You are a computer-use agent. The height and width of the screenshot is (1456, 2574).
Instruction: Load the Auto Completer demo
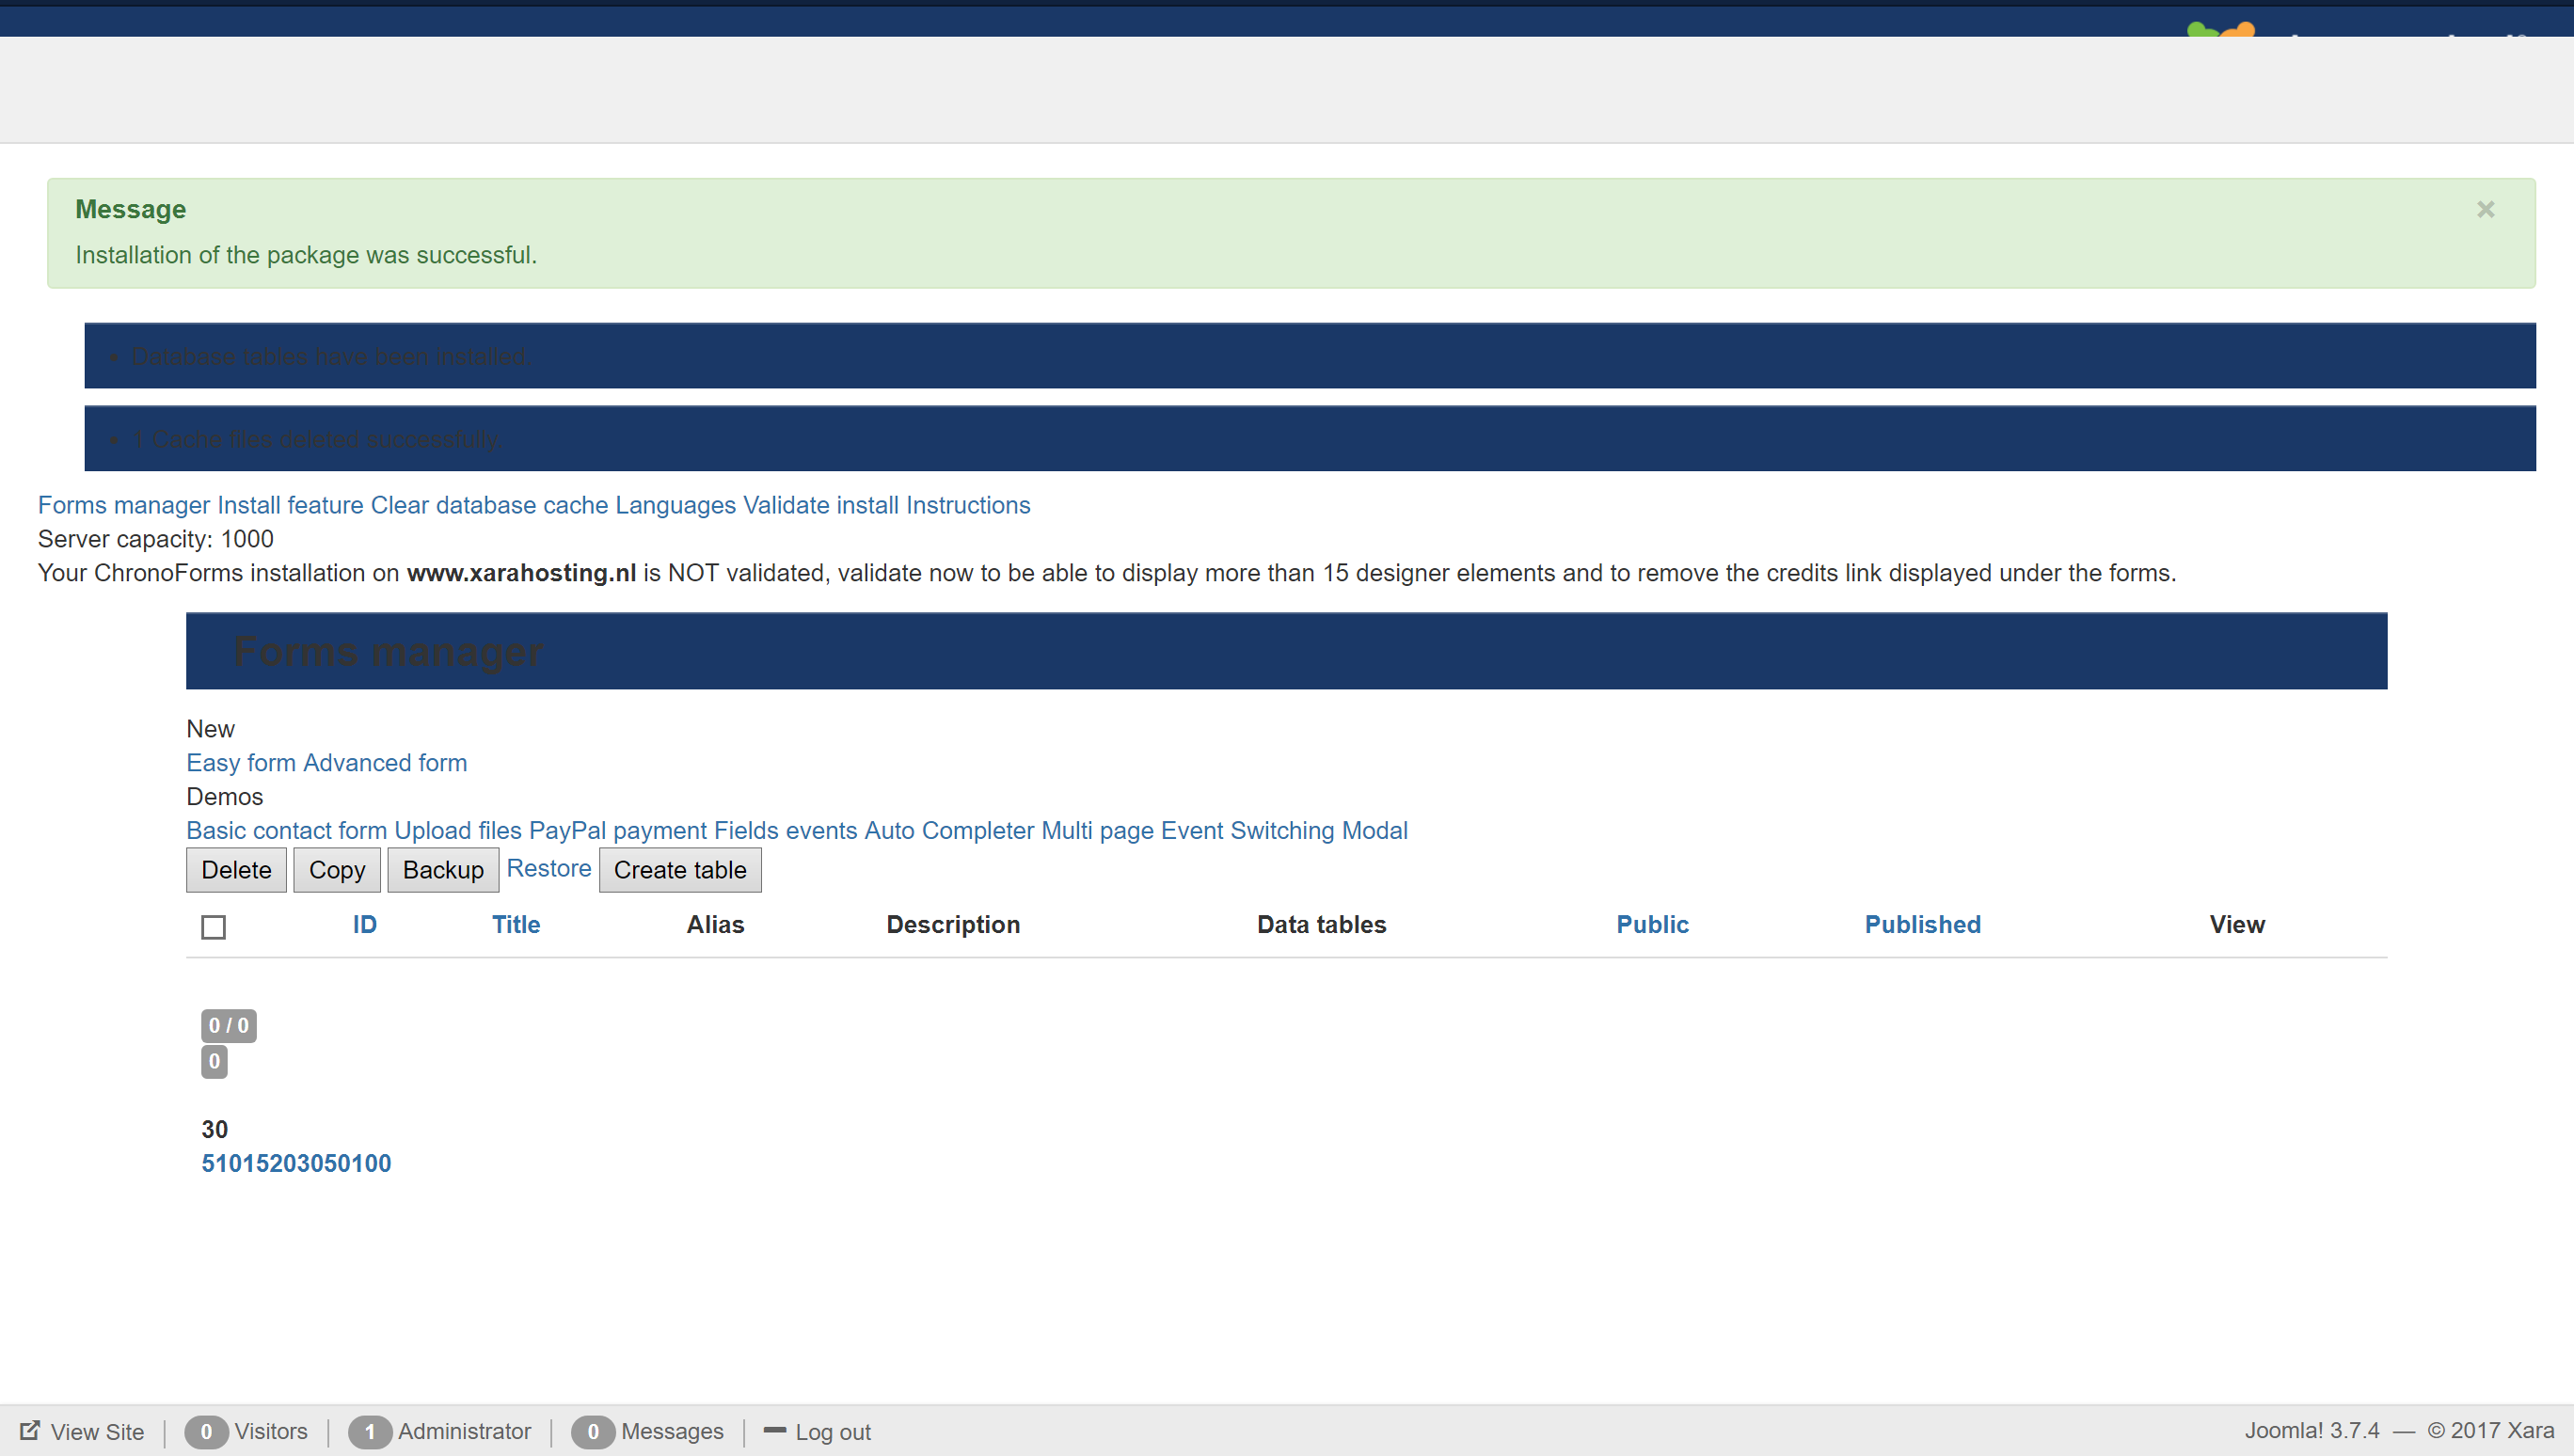coord(949,831)
